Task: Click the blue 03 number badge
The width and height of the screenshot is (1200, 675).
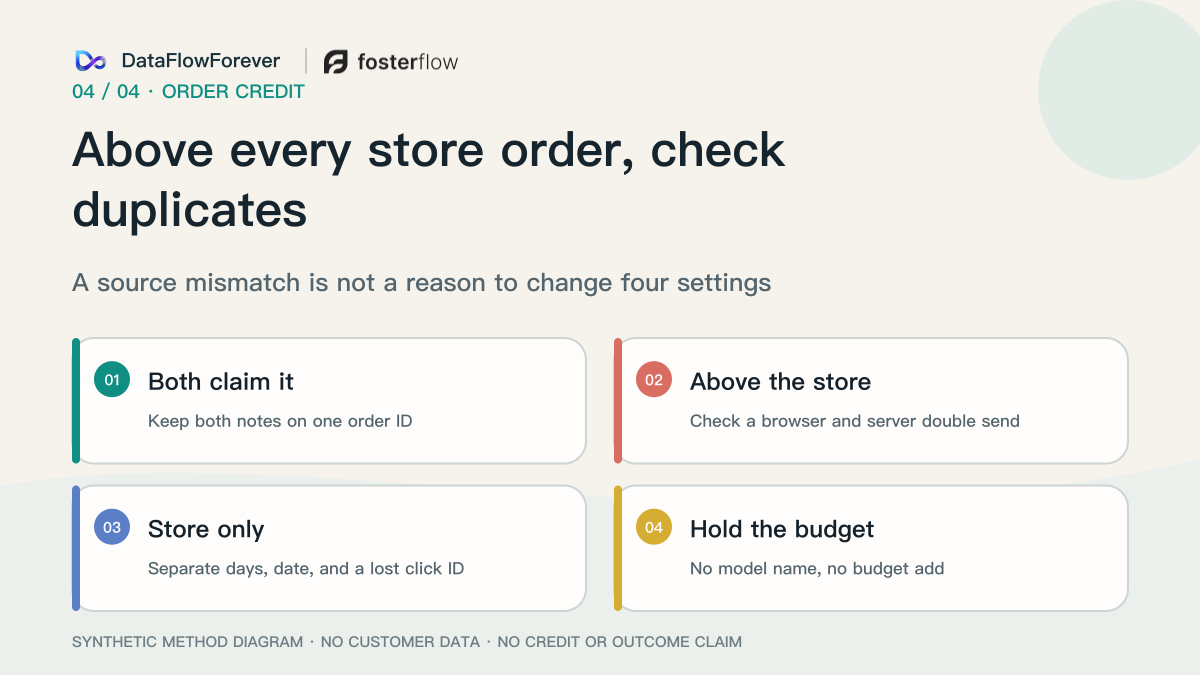Action: pos(112,527)
